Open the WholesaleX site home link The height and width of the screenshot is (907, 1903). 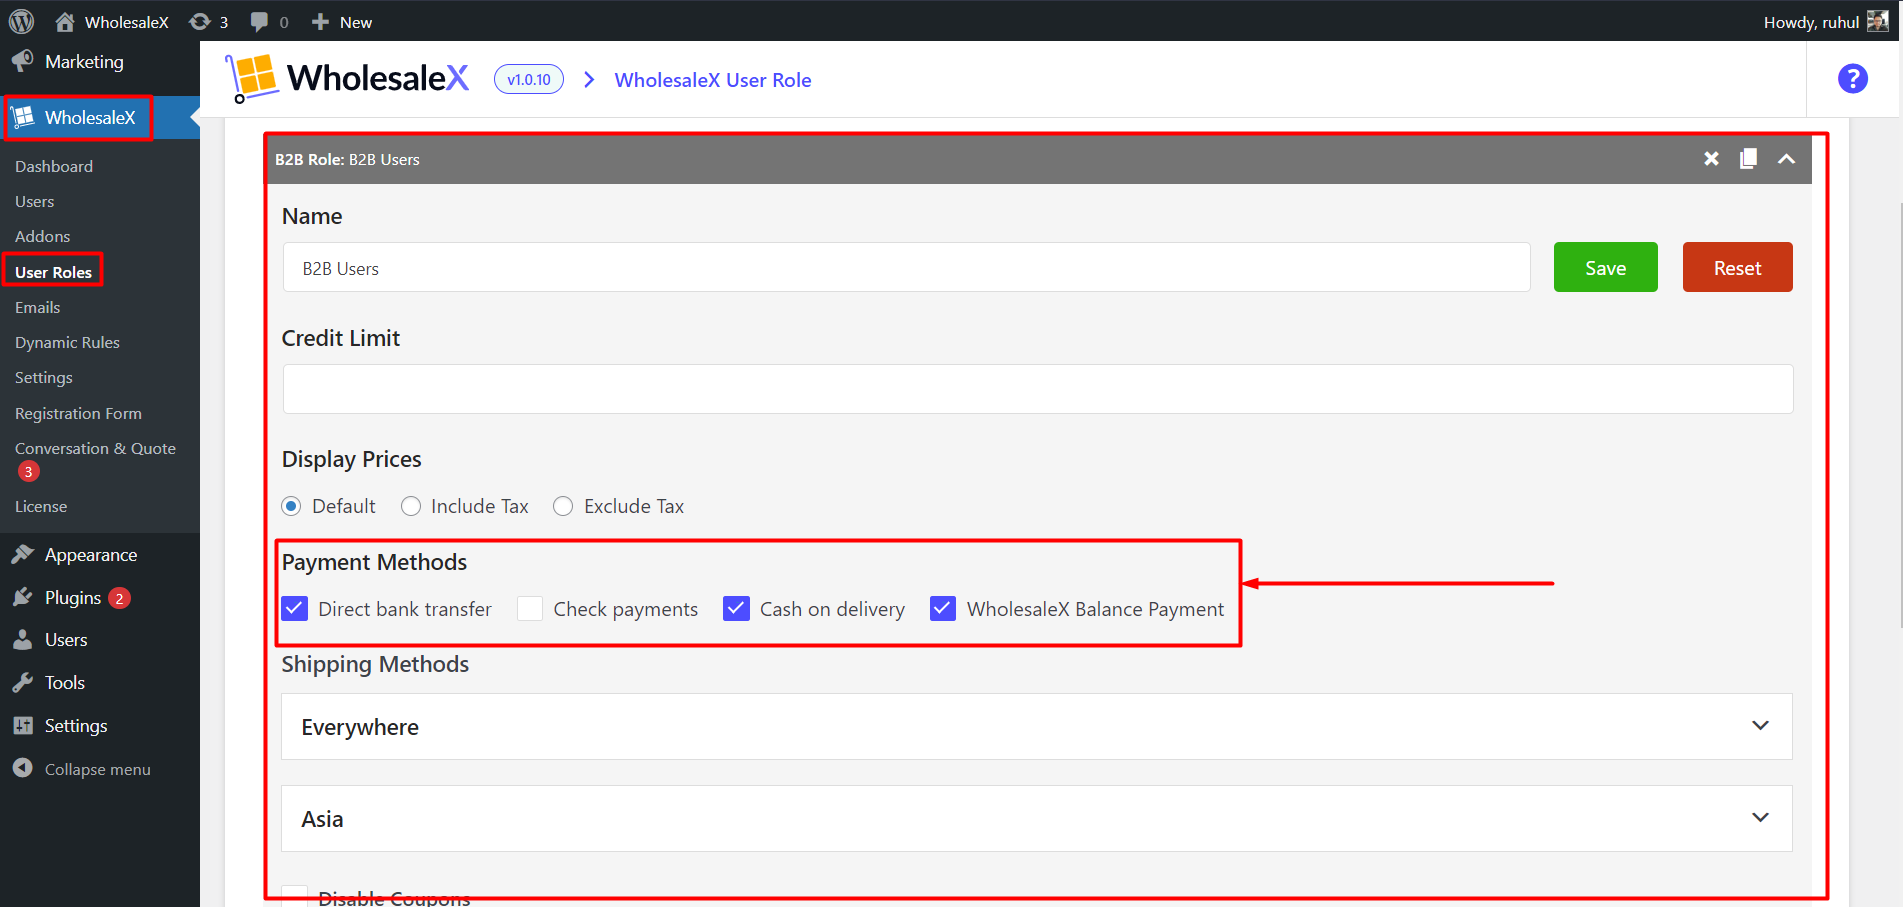pyautogui.click(x=111, y=22)
